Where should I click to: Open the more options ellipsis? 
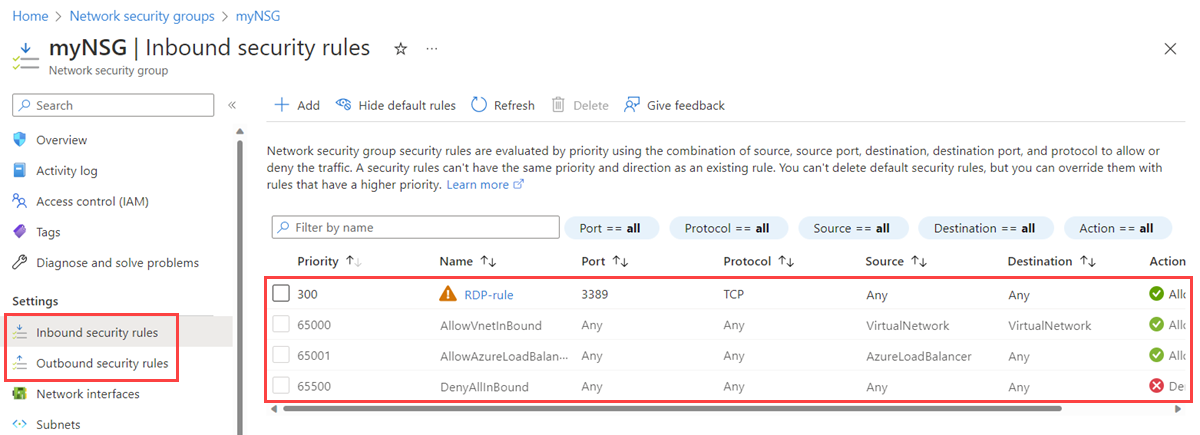432,49
